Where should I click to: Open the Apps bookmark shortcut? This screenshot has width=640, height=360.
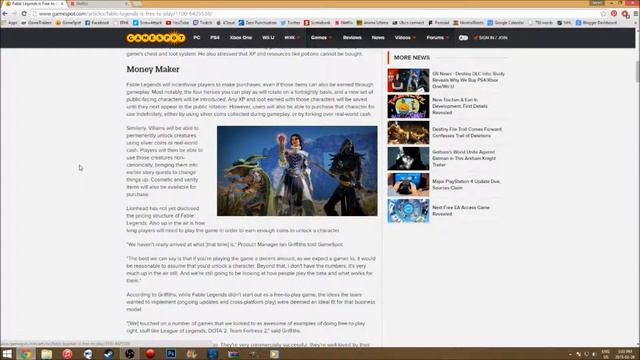click(10, 23)
